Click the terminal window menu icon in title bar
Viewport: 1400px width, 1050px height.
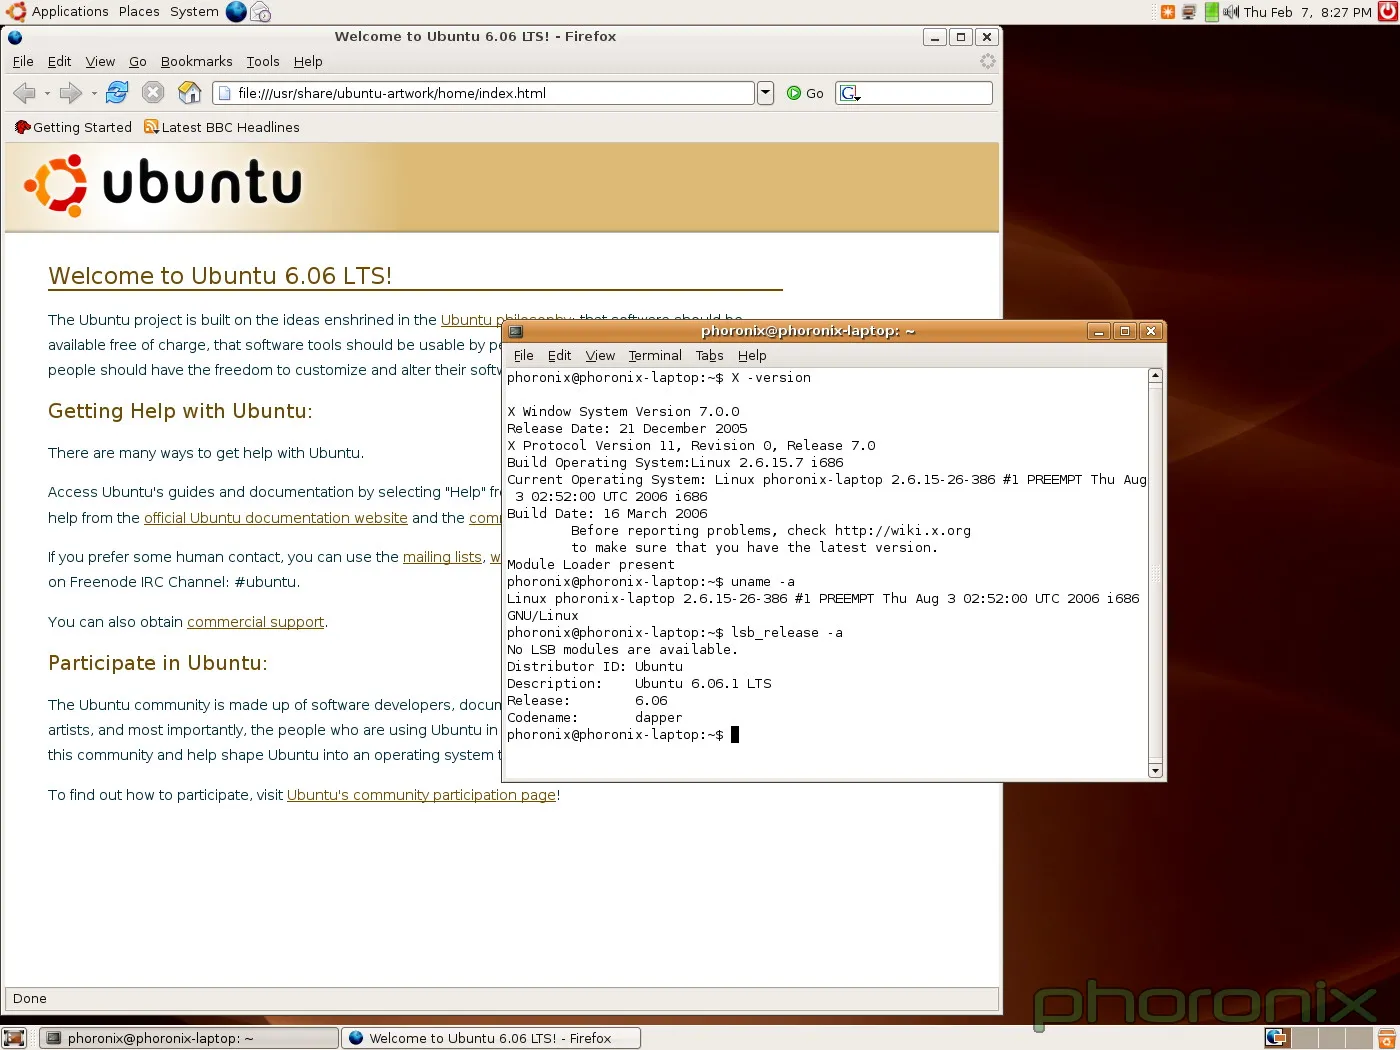pos(516,331)
